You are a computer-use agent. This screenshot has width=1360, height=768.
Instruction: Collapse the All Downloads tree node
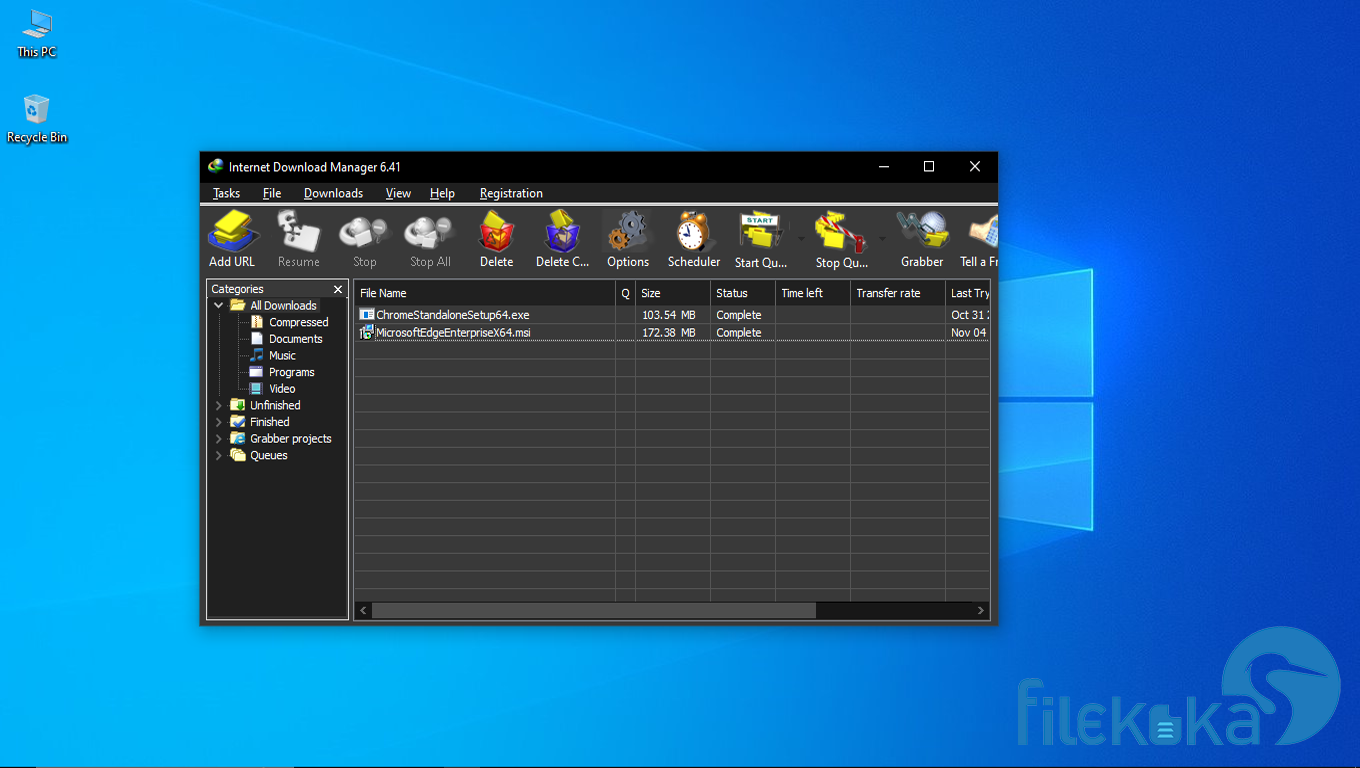[x=219, y=306]
